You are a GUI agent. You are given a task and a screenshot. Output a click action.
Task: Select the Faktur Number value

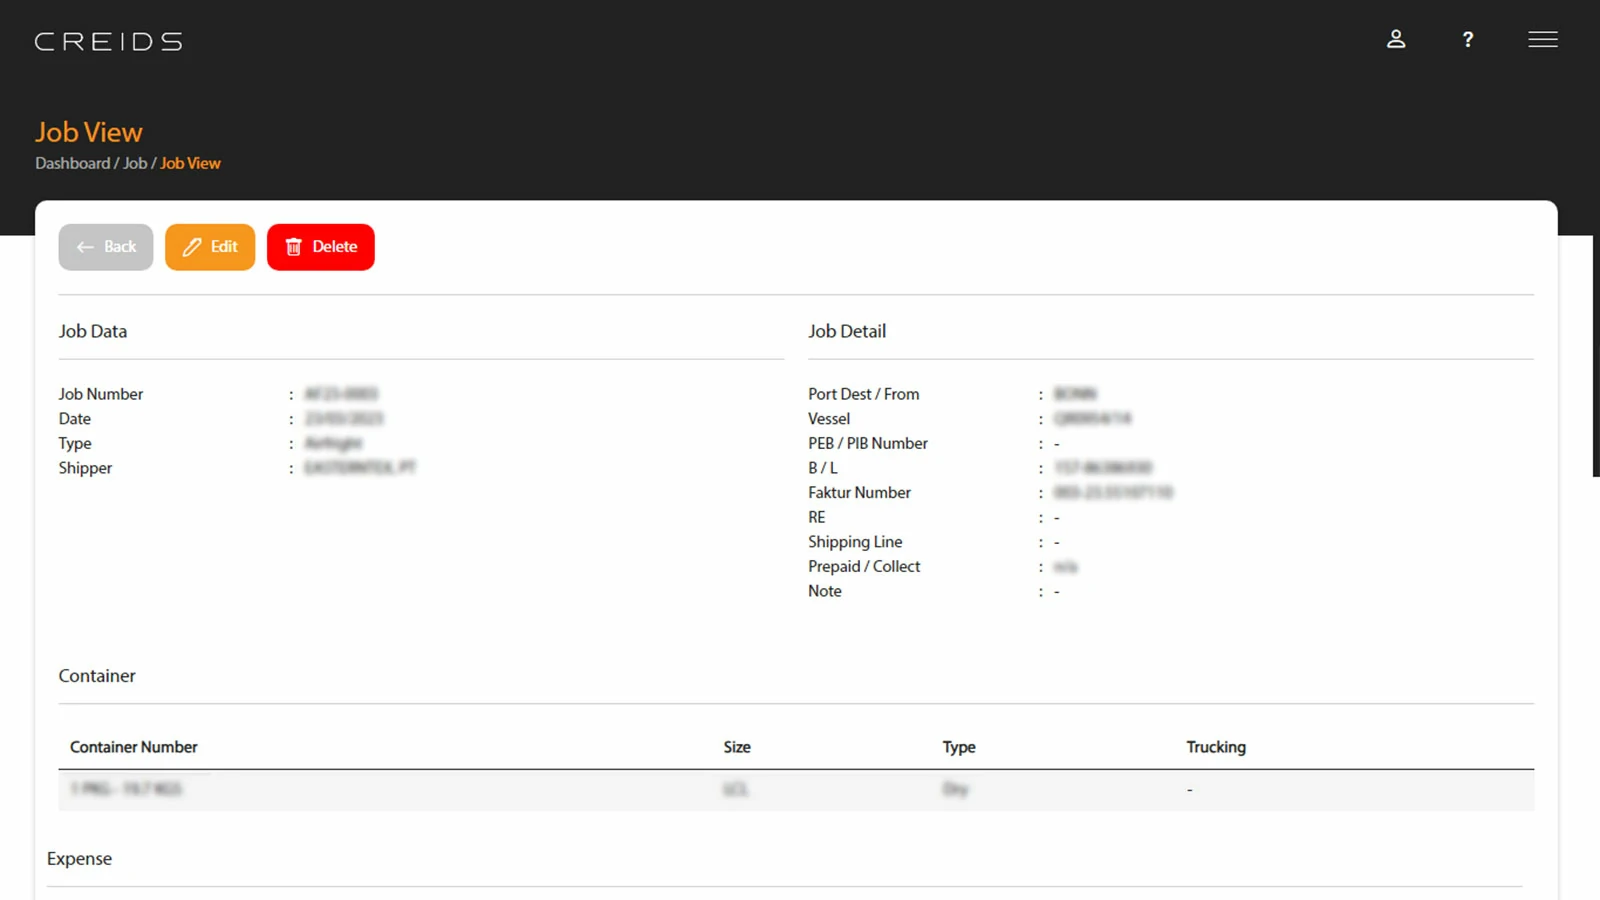1112,493
